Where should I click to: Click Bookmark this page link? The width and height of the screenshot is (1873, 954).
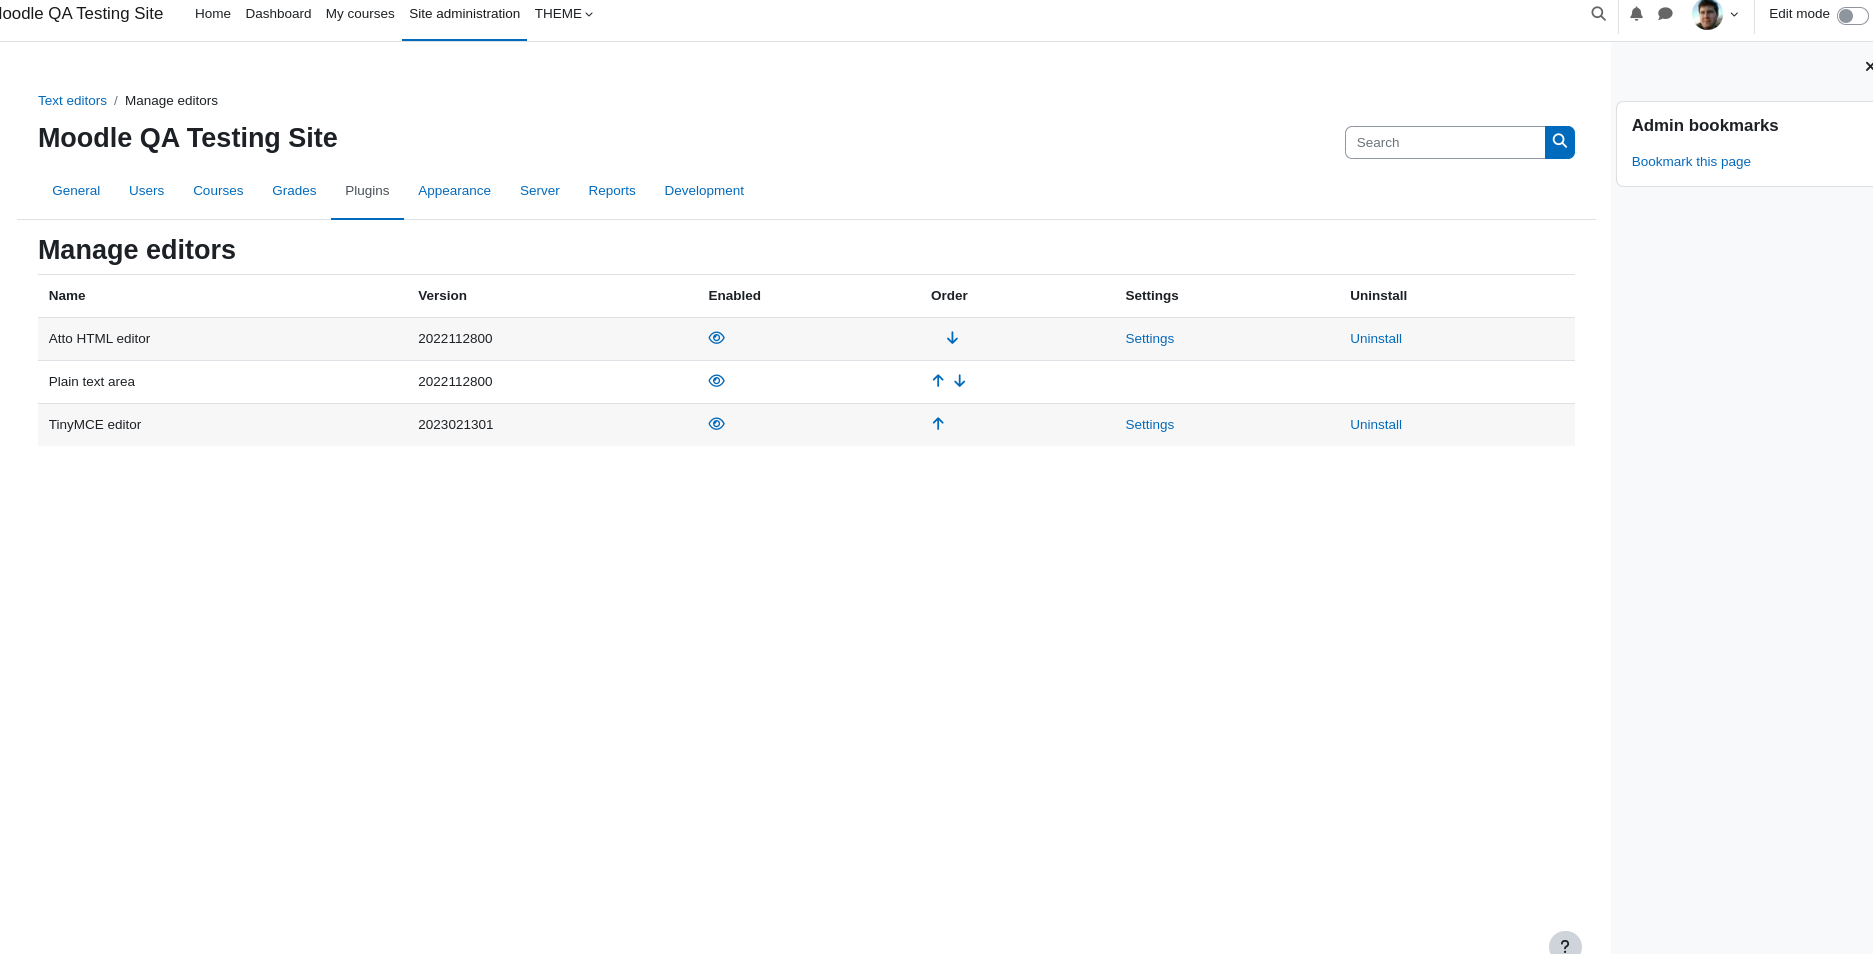coord(1691,162)
